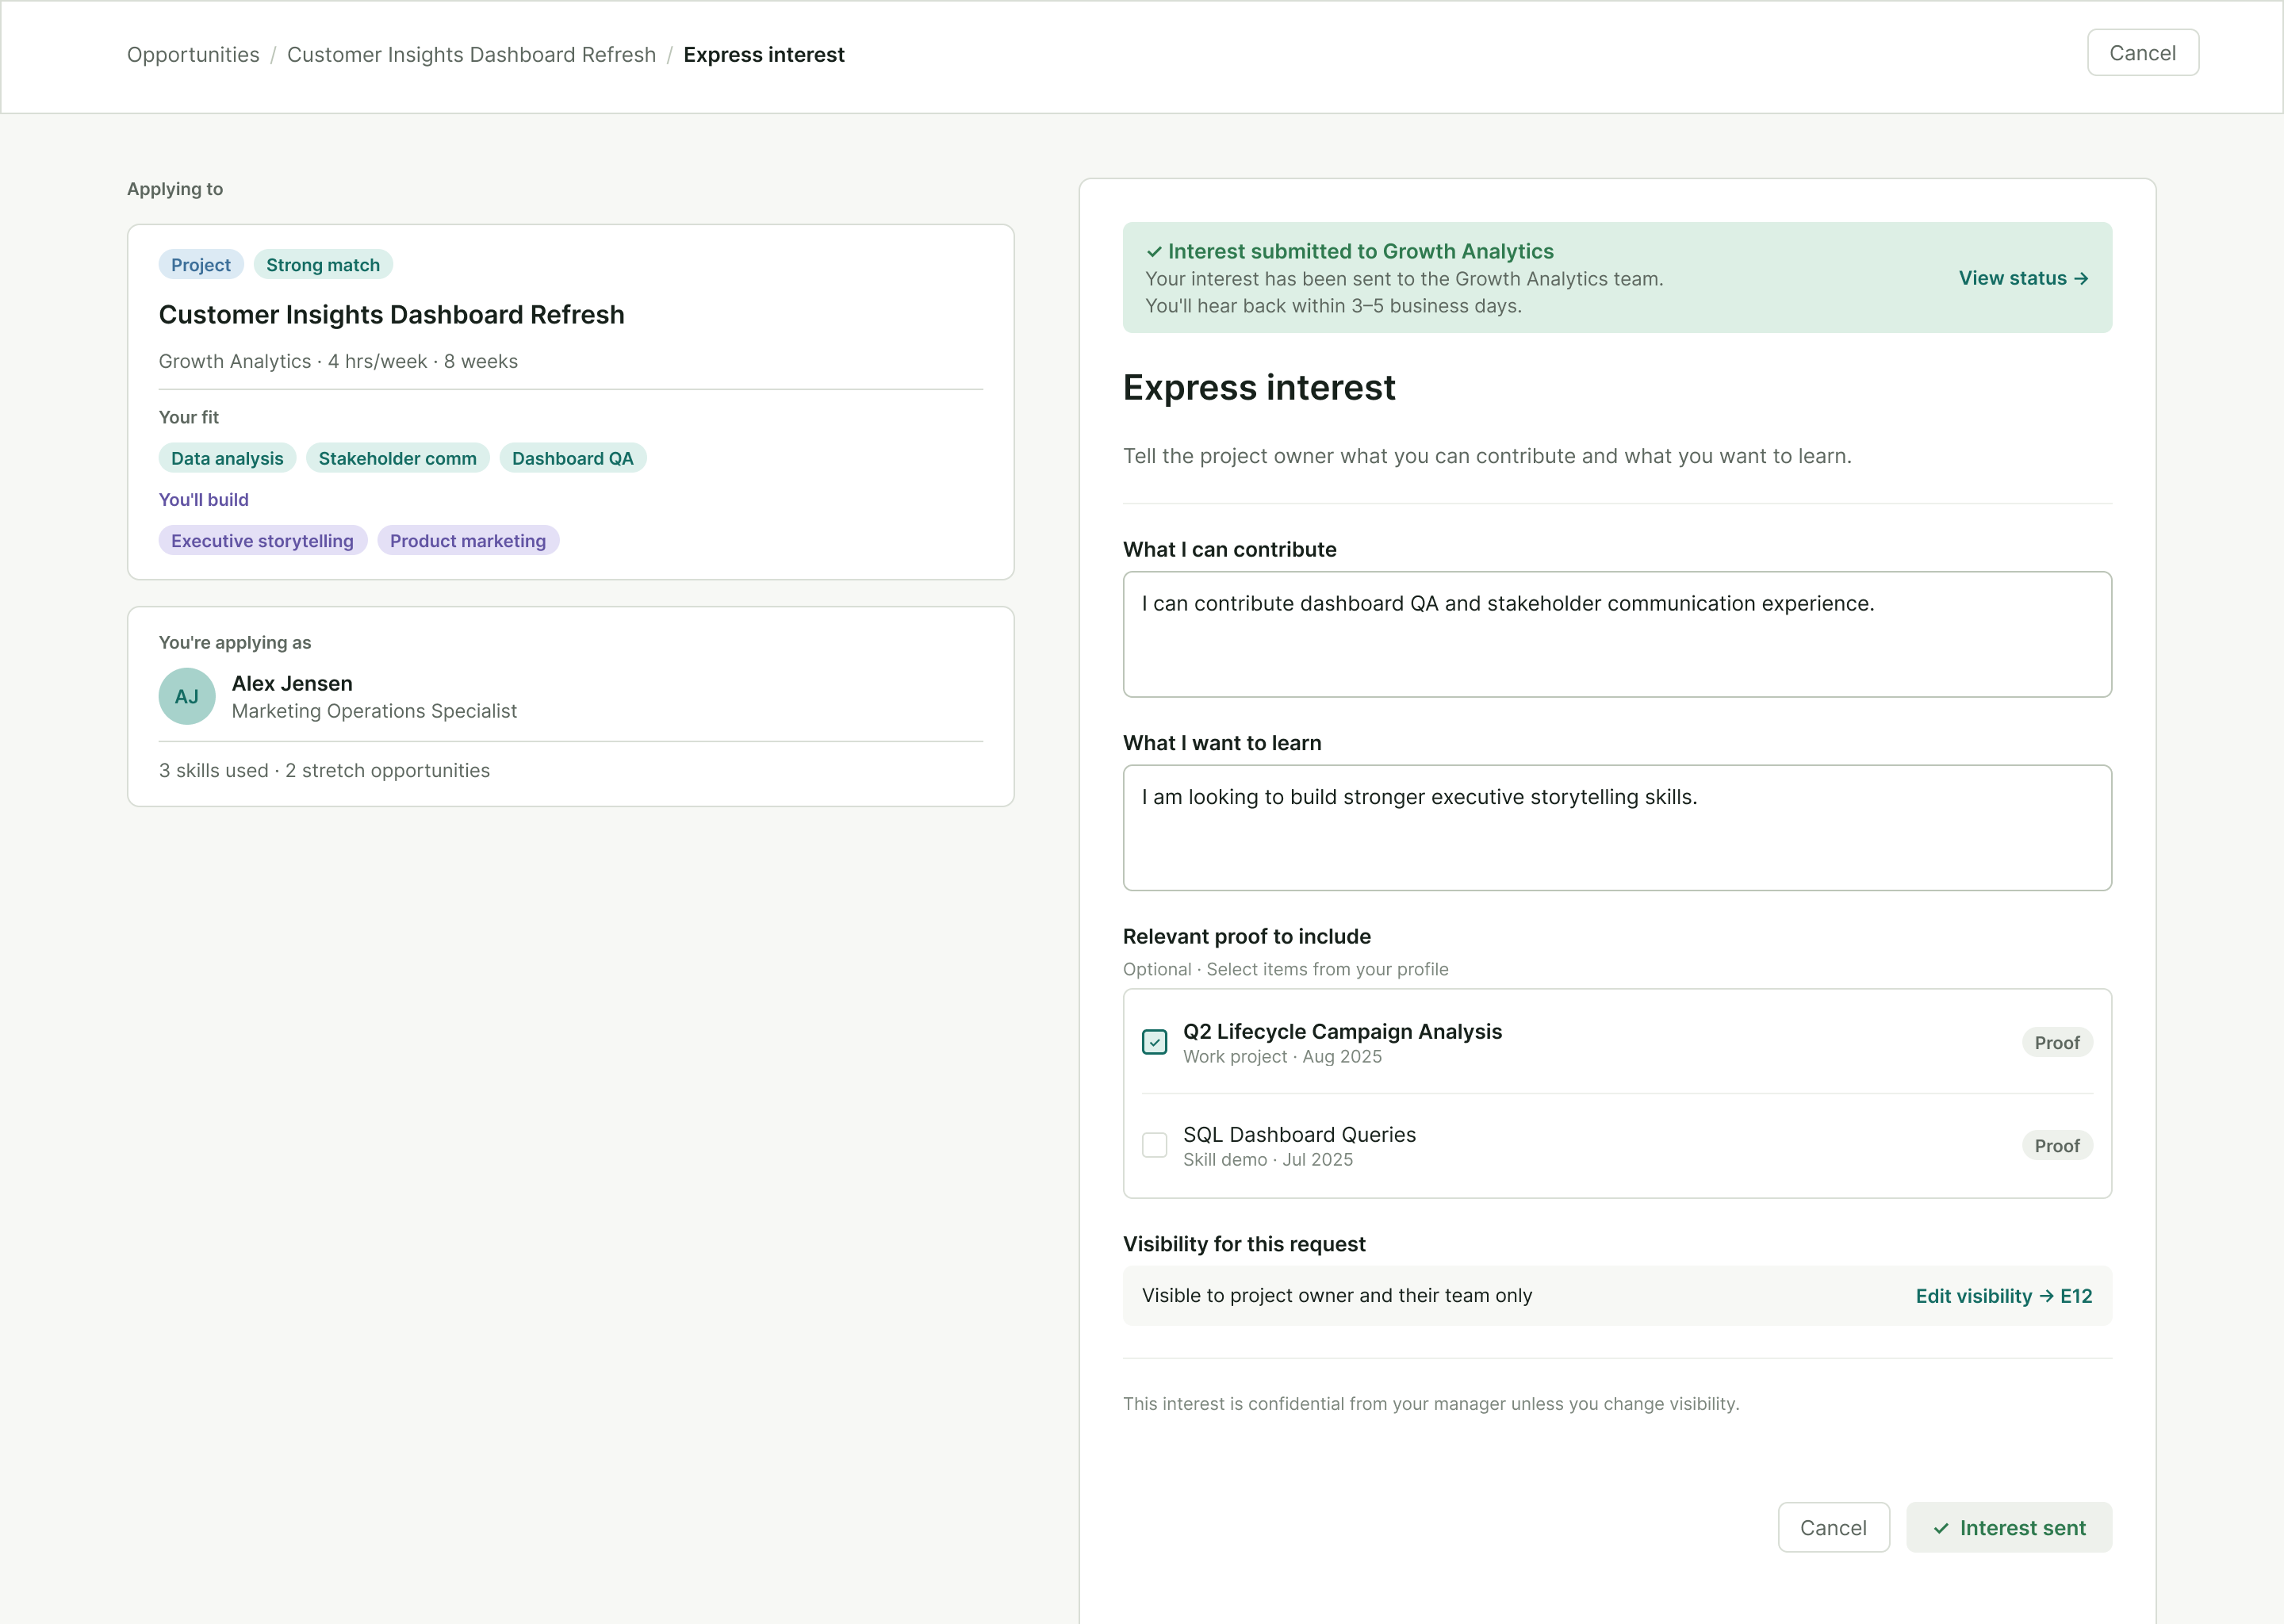
Task: Click 'Growth Analytics · 4 hrs/week · 8 weeks' text
Action: 338,361
